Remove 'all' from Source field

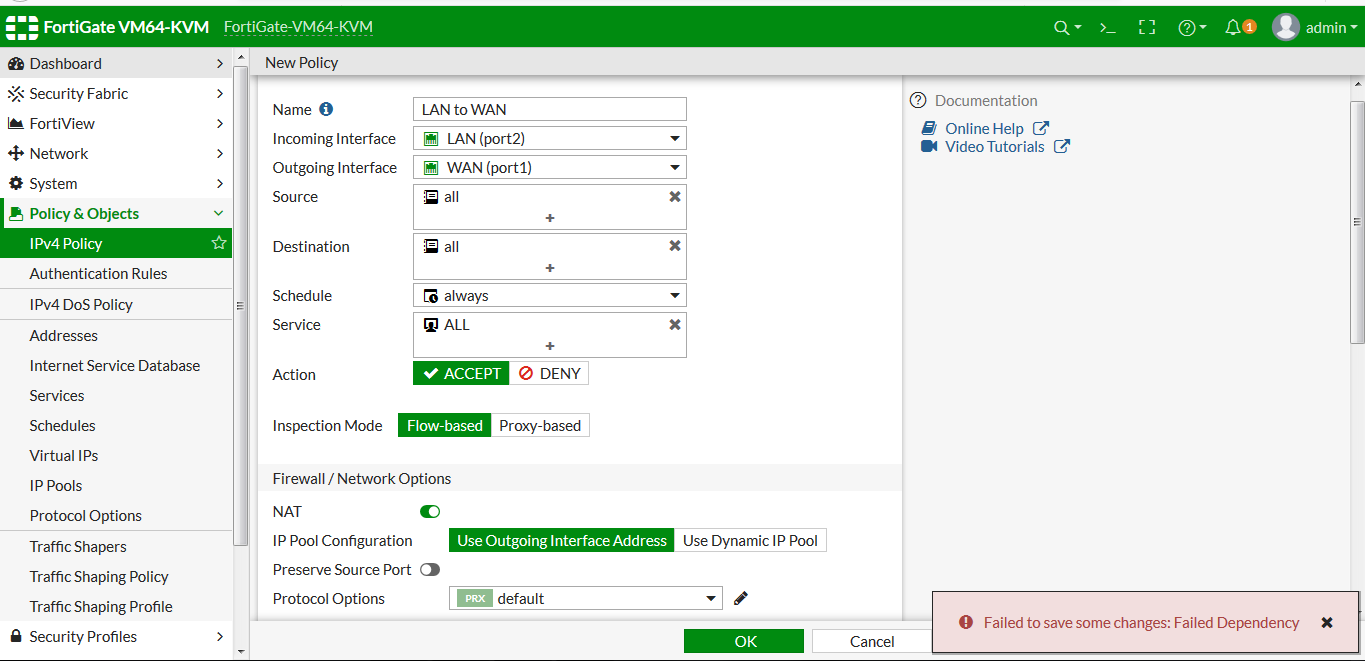click(675, 197)
